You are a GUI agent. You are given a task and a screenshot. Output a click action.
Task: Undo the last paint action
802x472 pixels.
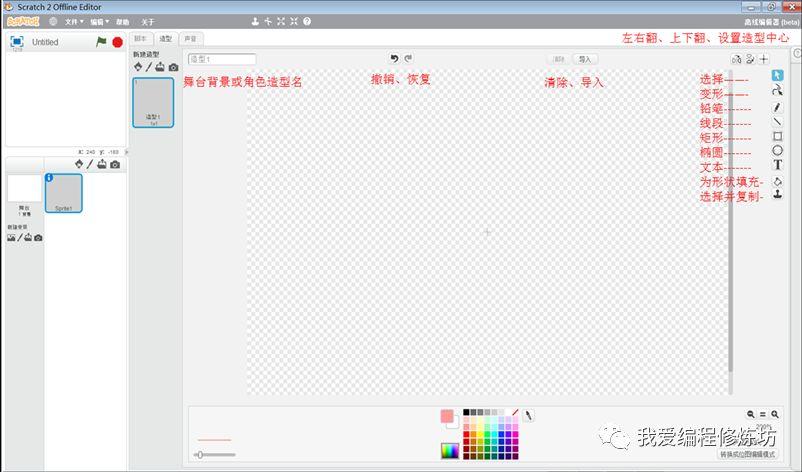pos(394,58)
